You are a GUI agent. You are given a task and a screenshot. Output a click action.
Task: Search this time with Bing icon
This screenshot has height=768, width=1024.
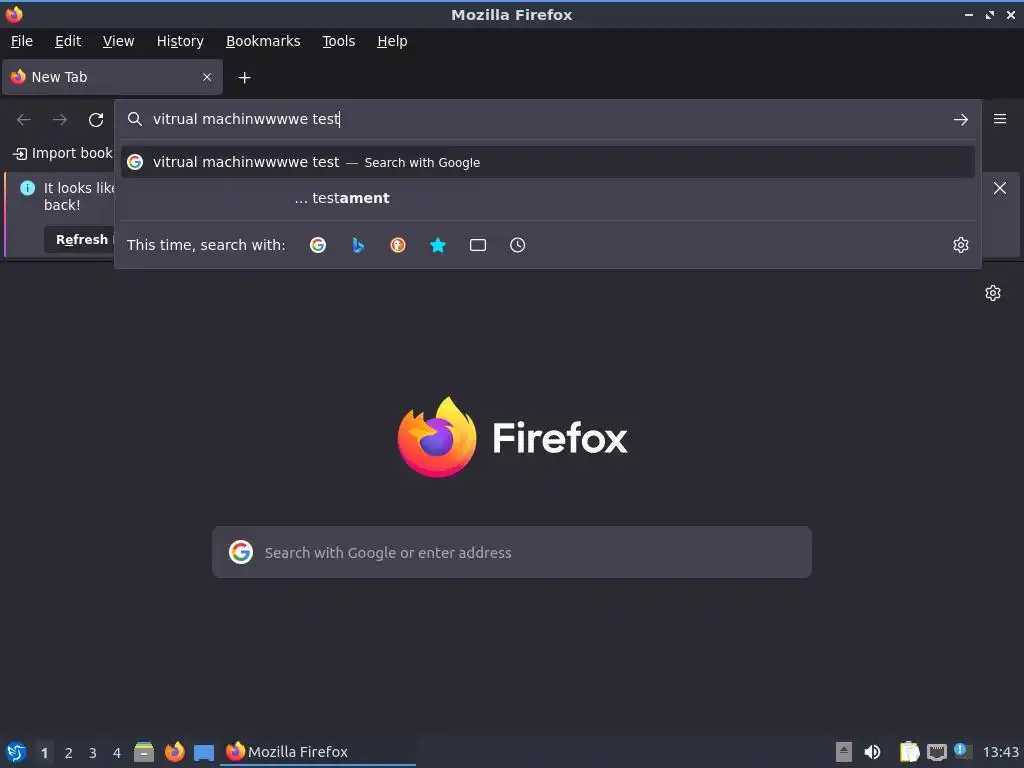(x=358, y=245)
